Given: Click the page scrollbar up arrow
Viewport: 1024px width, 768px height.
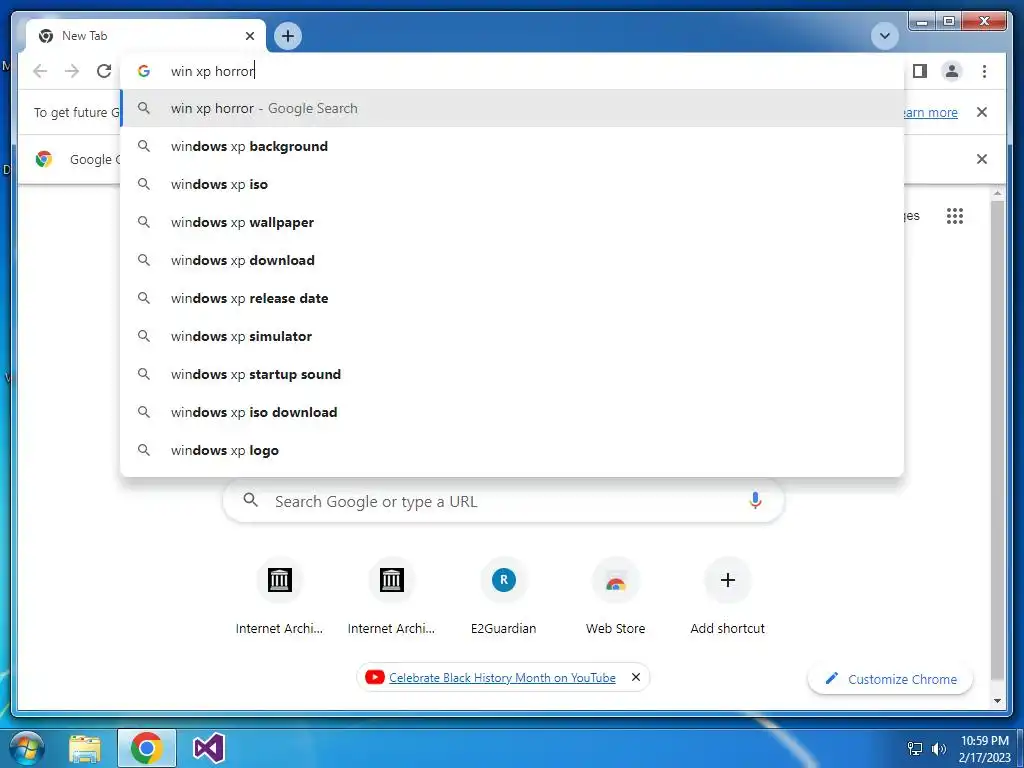Looking at the screenshot, I should (x=997, y=194).
